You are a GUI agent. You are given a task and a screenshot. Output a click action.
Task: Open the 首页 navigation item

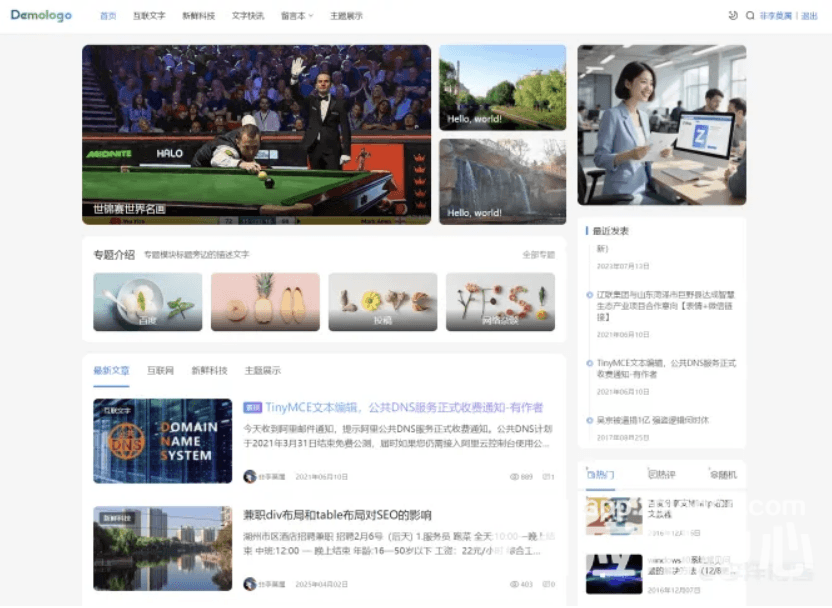tap(108, 16)
